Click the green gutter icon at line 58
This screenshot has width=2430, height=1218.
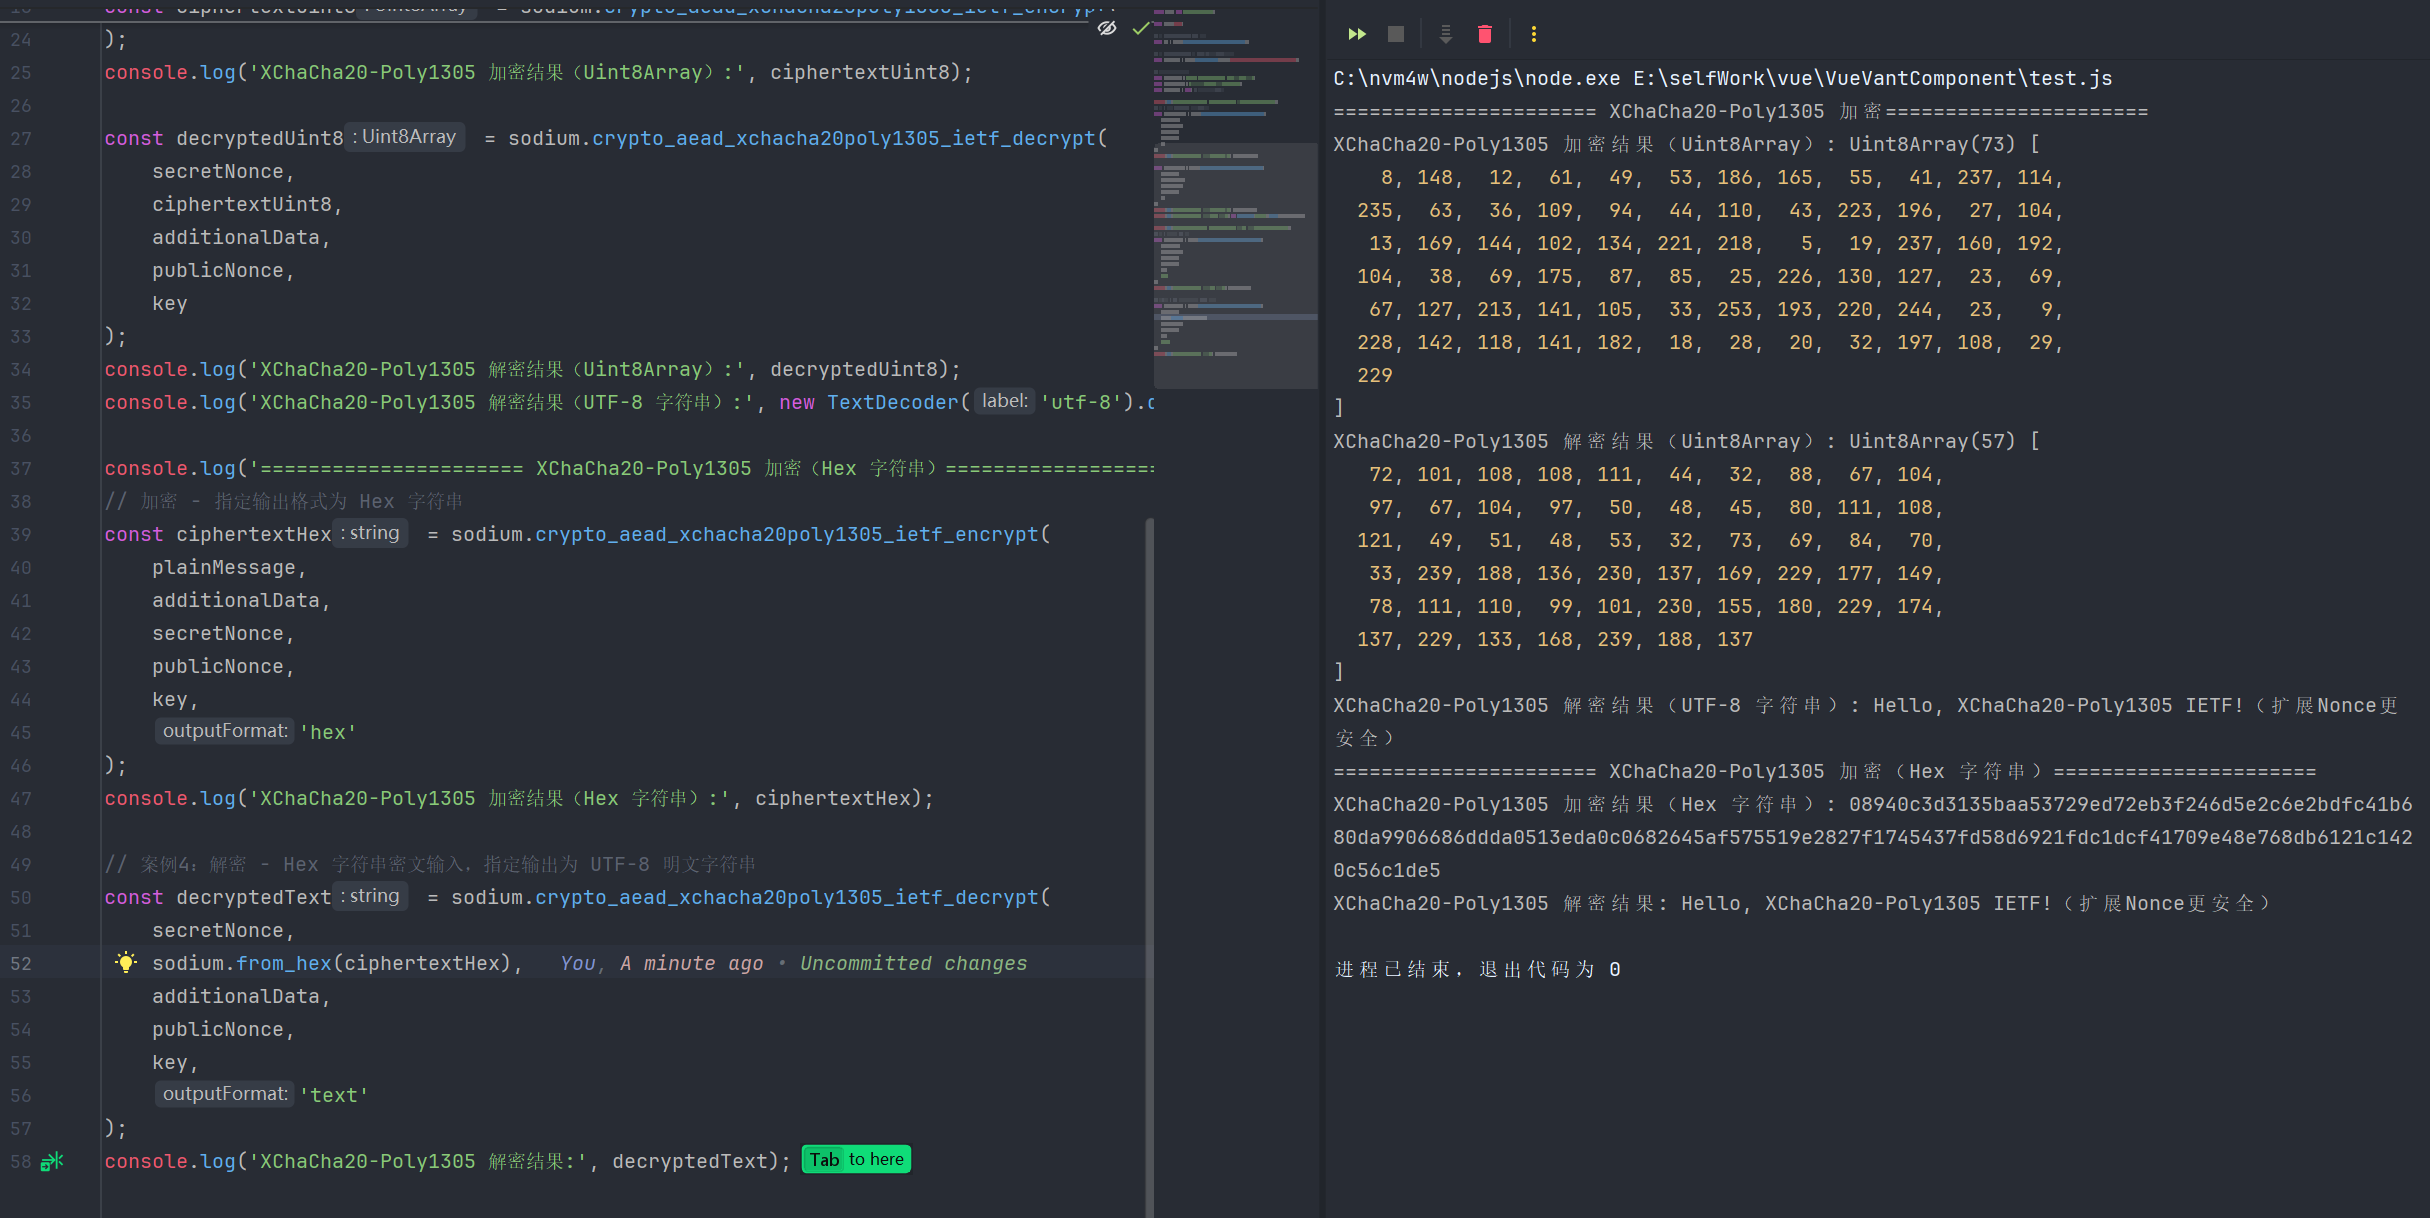click(x=52, y=1161)
